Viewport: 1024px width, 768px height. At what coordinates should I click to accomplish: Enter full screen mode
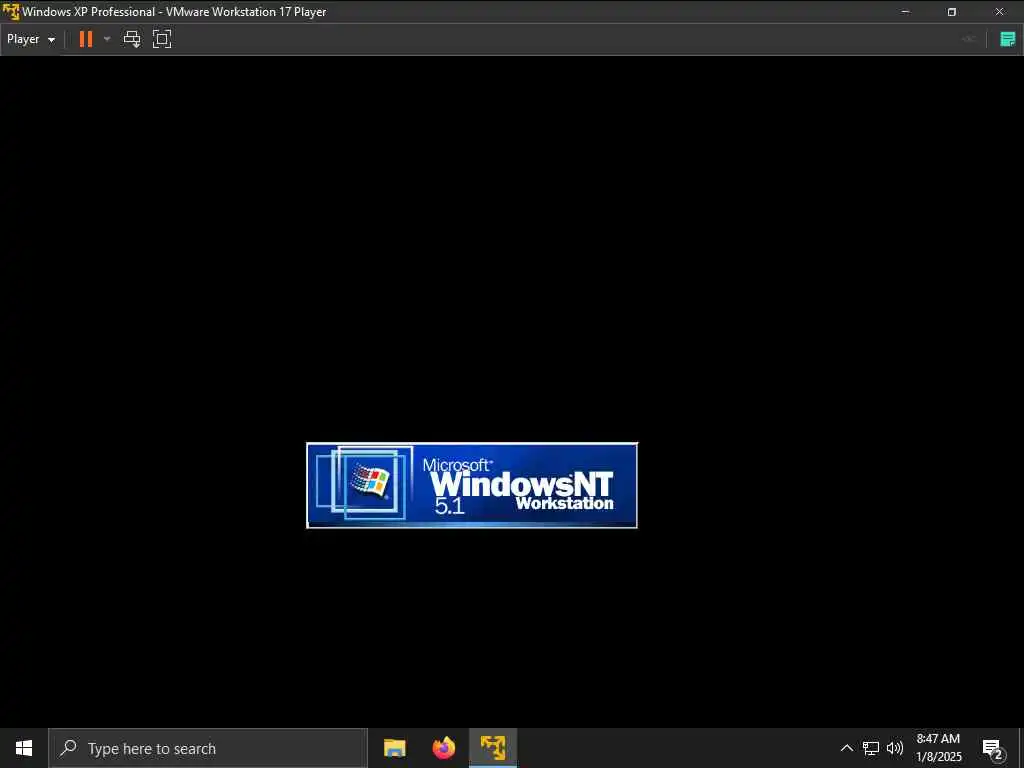(162, 39)
